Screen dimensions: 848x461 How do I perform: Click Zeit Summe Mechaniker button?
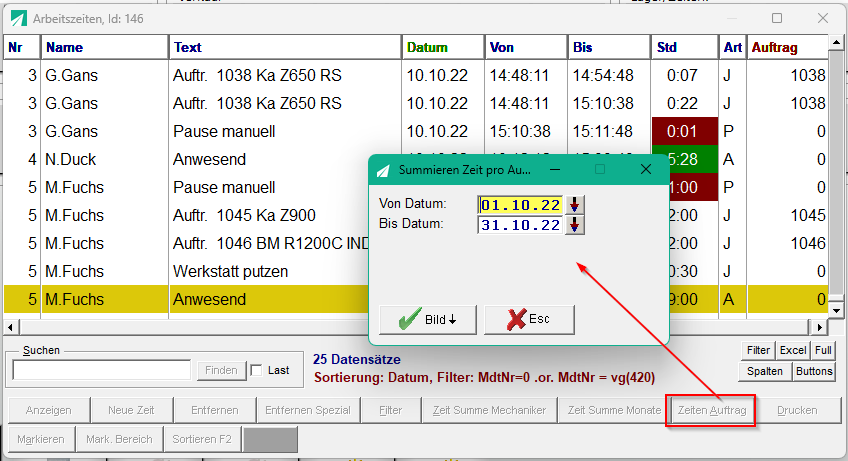point(489,410)
